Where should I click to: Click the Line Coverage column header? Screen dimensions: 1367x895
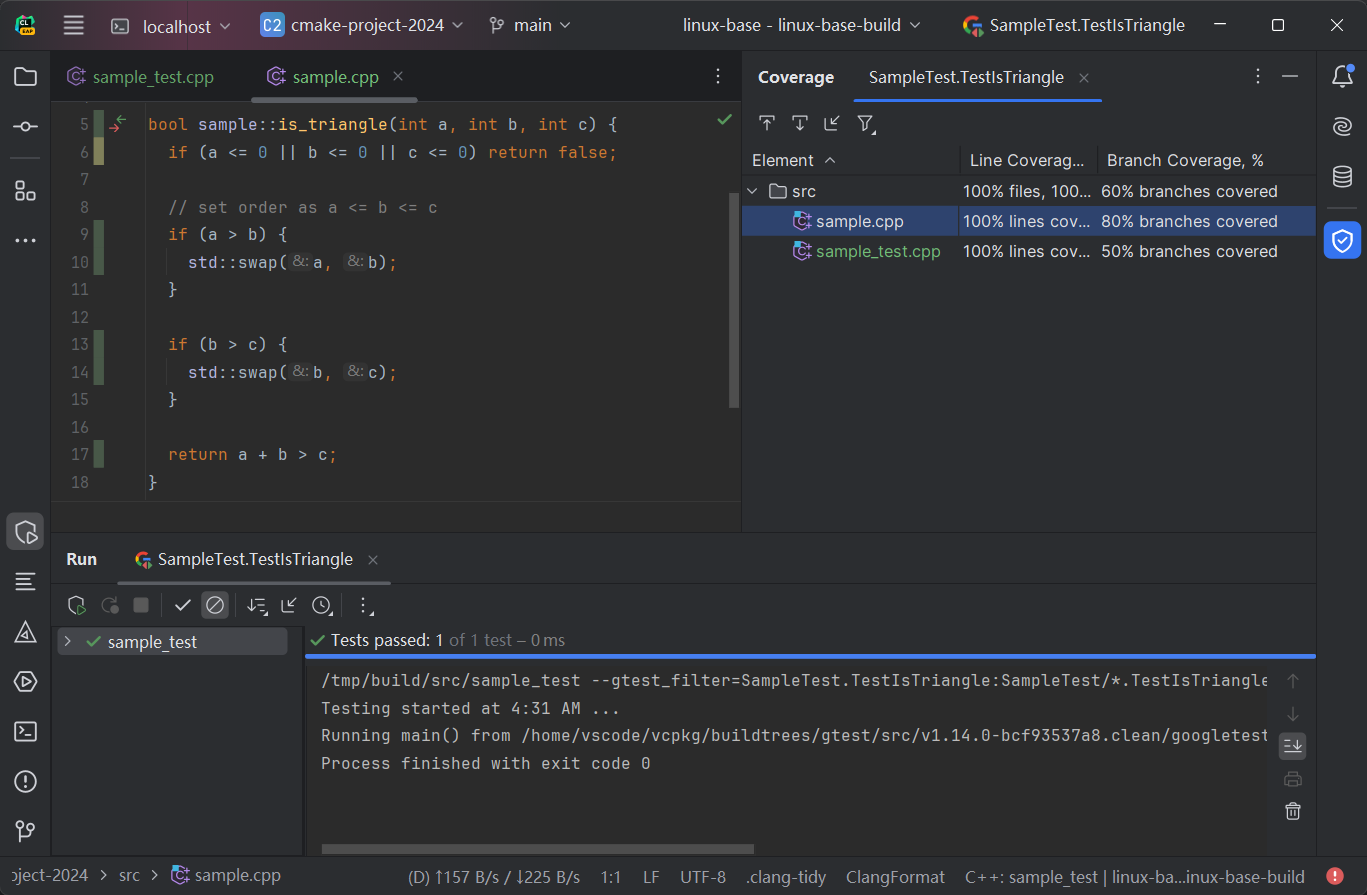point(1028,160)
